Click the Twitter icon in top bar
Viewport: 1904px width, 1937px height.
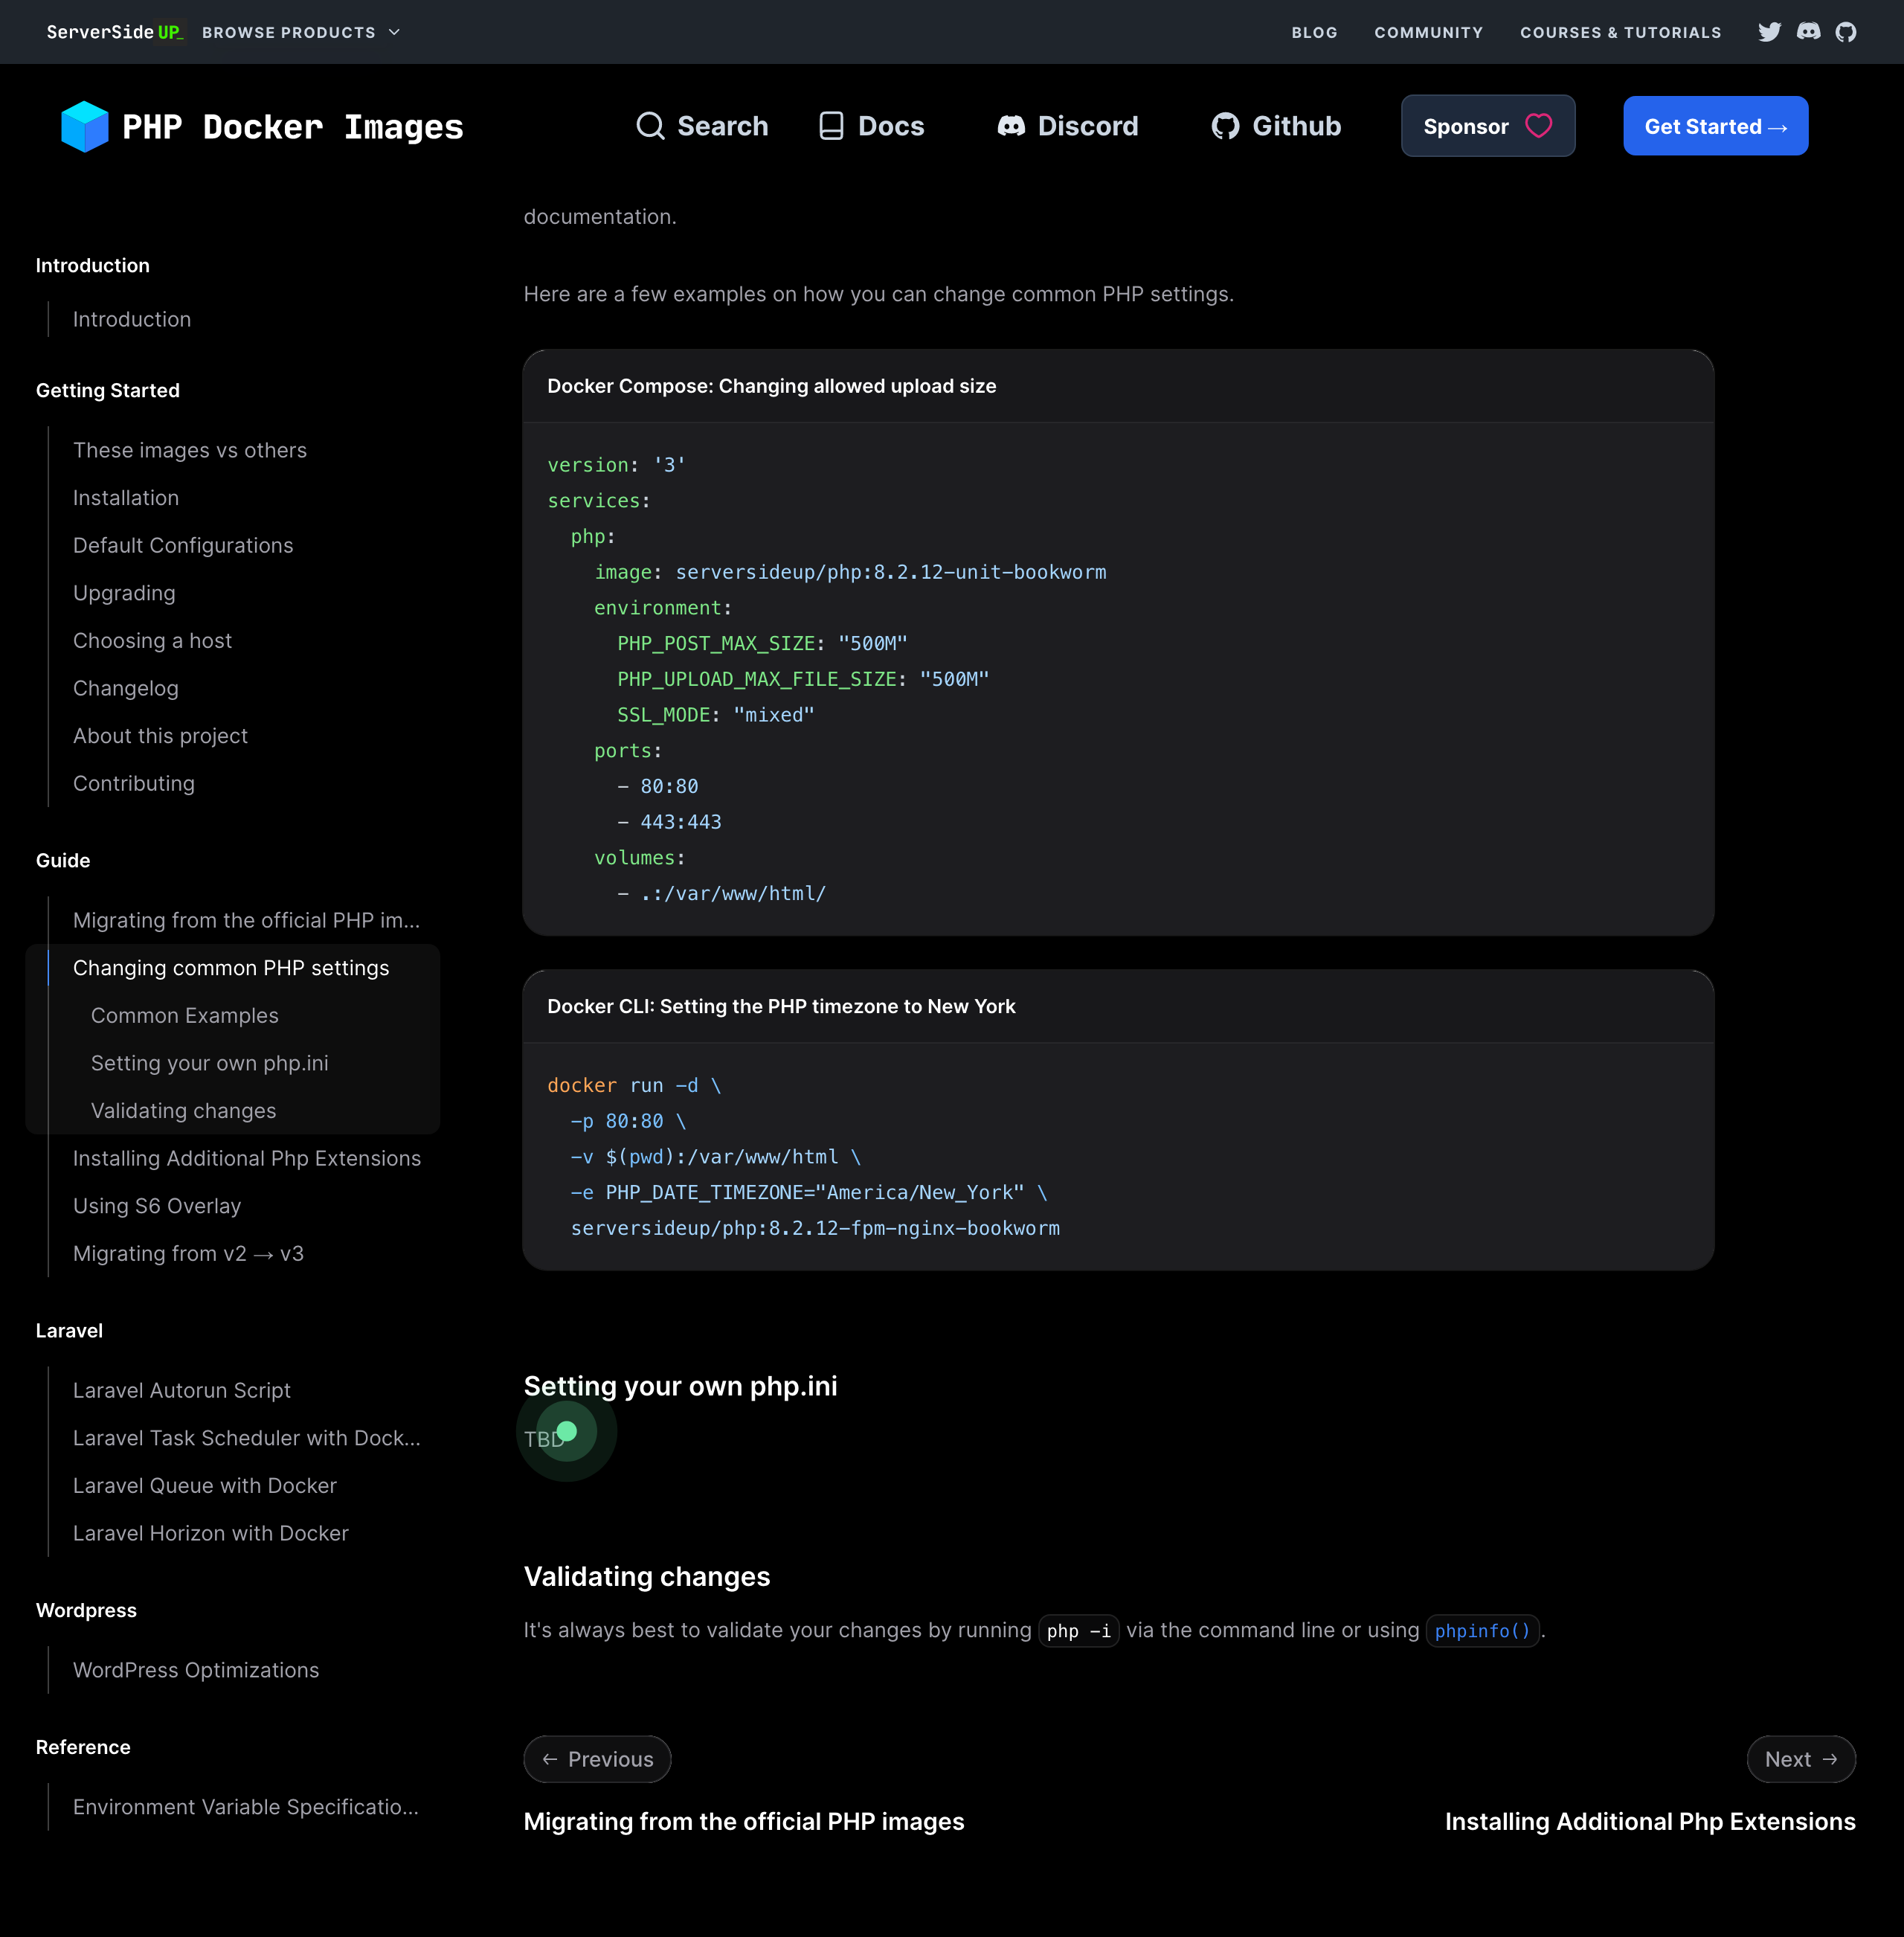(x=1769, y=32)
